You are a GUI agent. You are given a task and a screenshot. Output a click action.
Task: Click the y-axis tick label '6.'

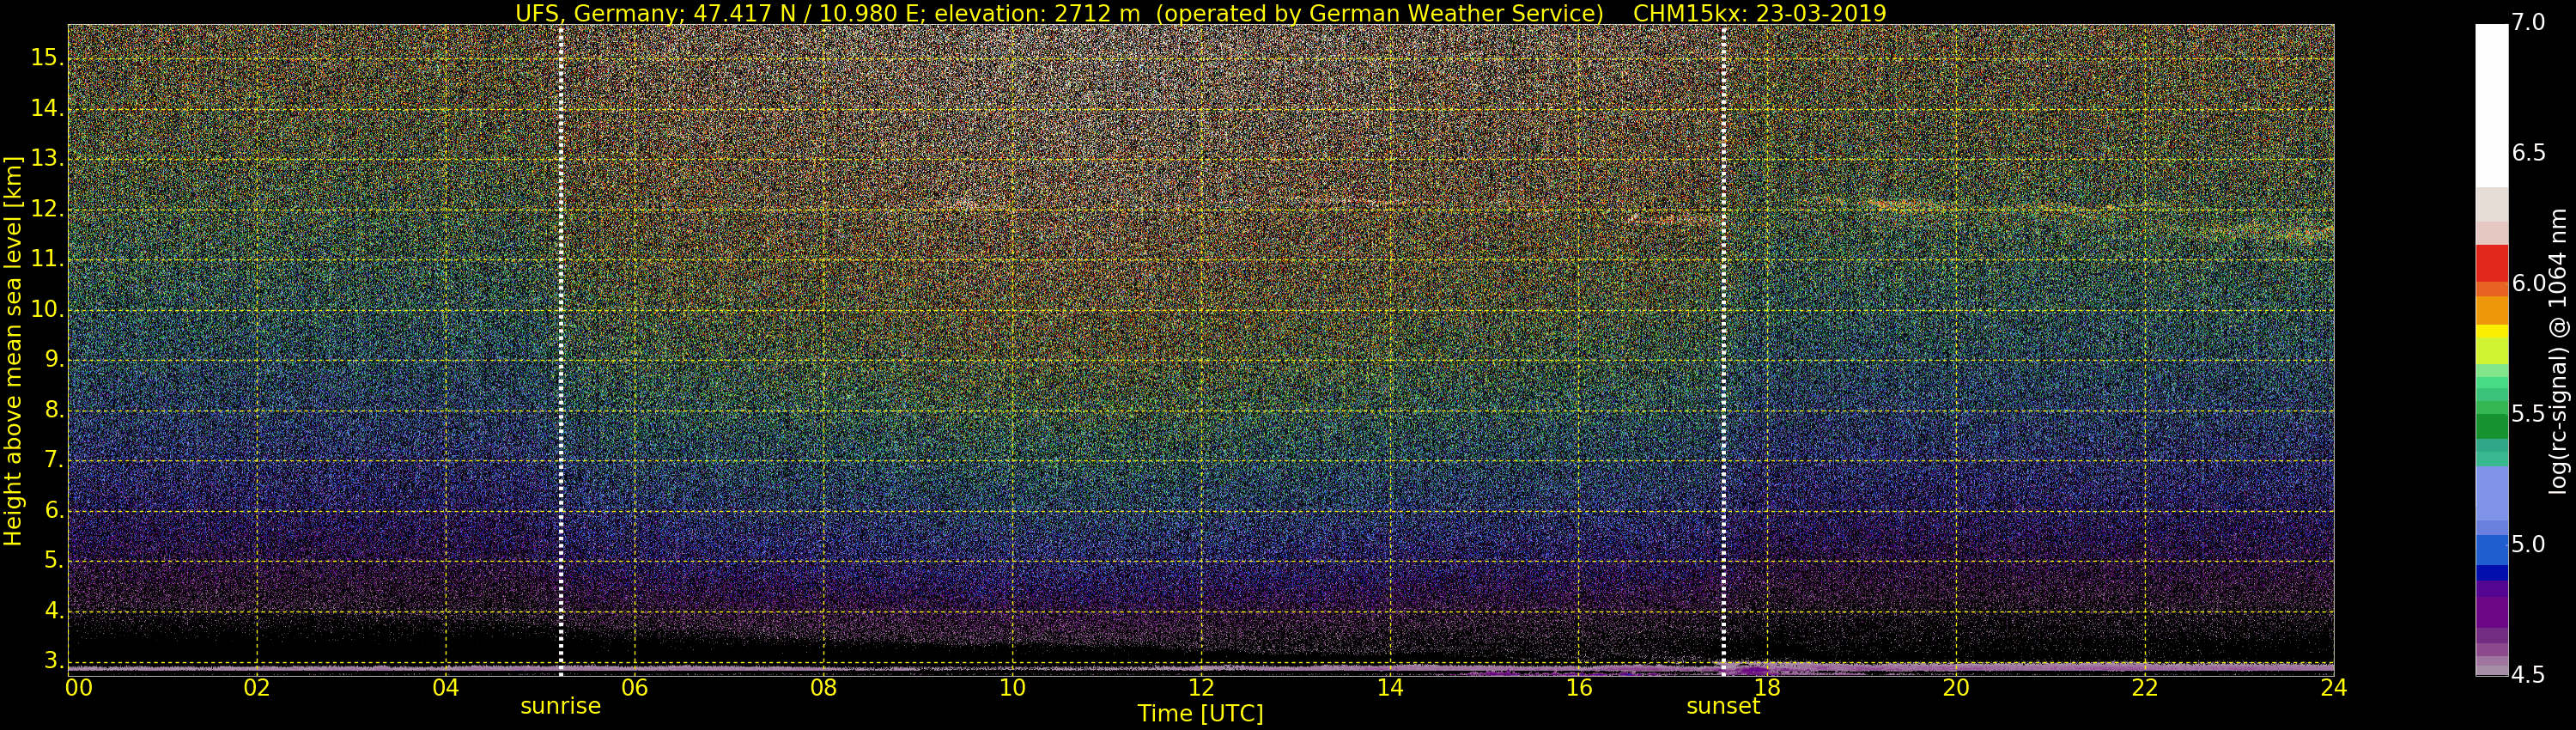[x=52, y=511]
